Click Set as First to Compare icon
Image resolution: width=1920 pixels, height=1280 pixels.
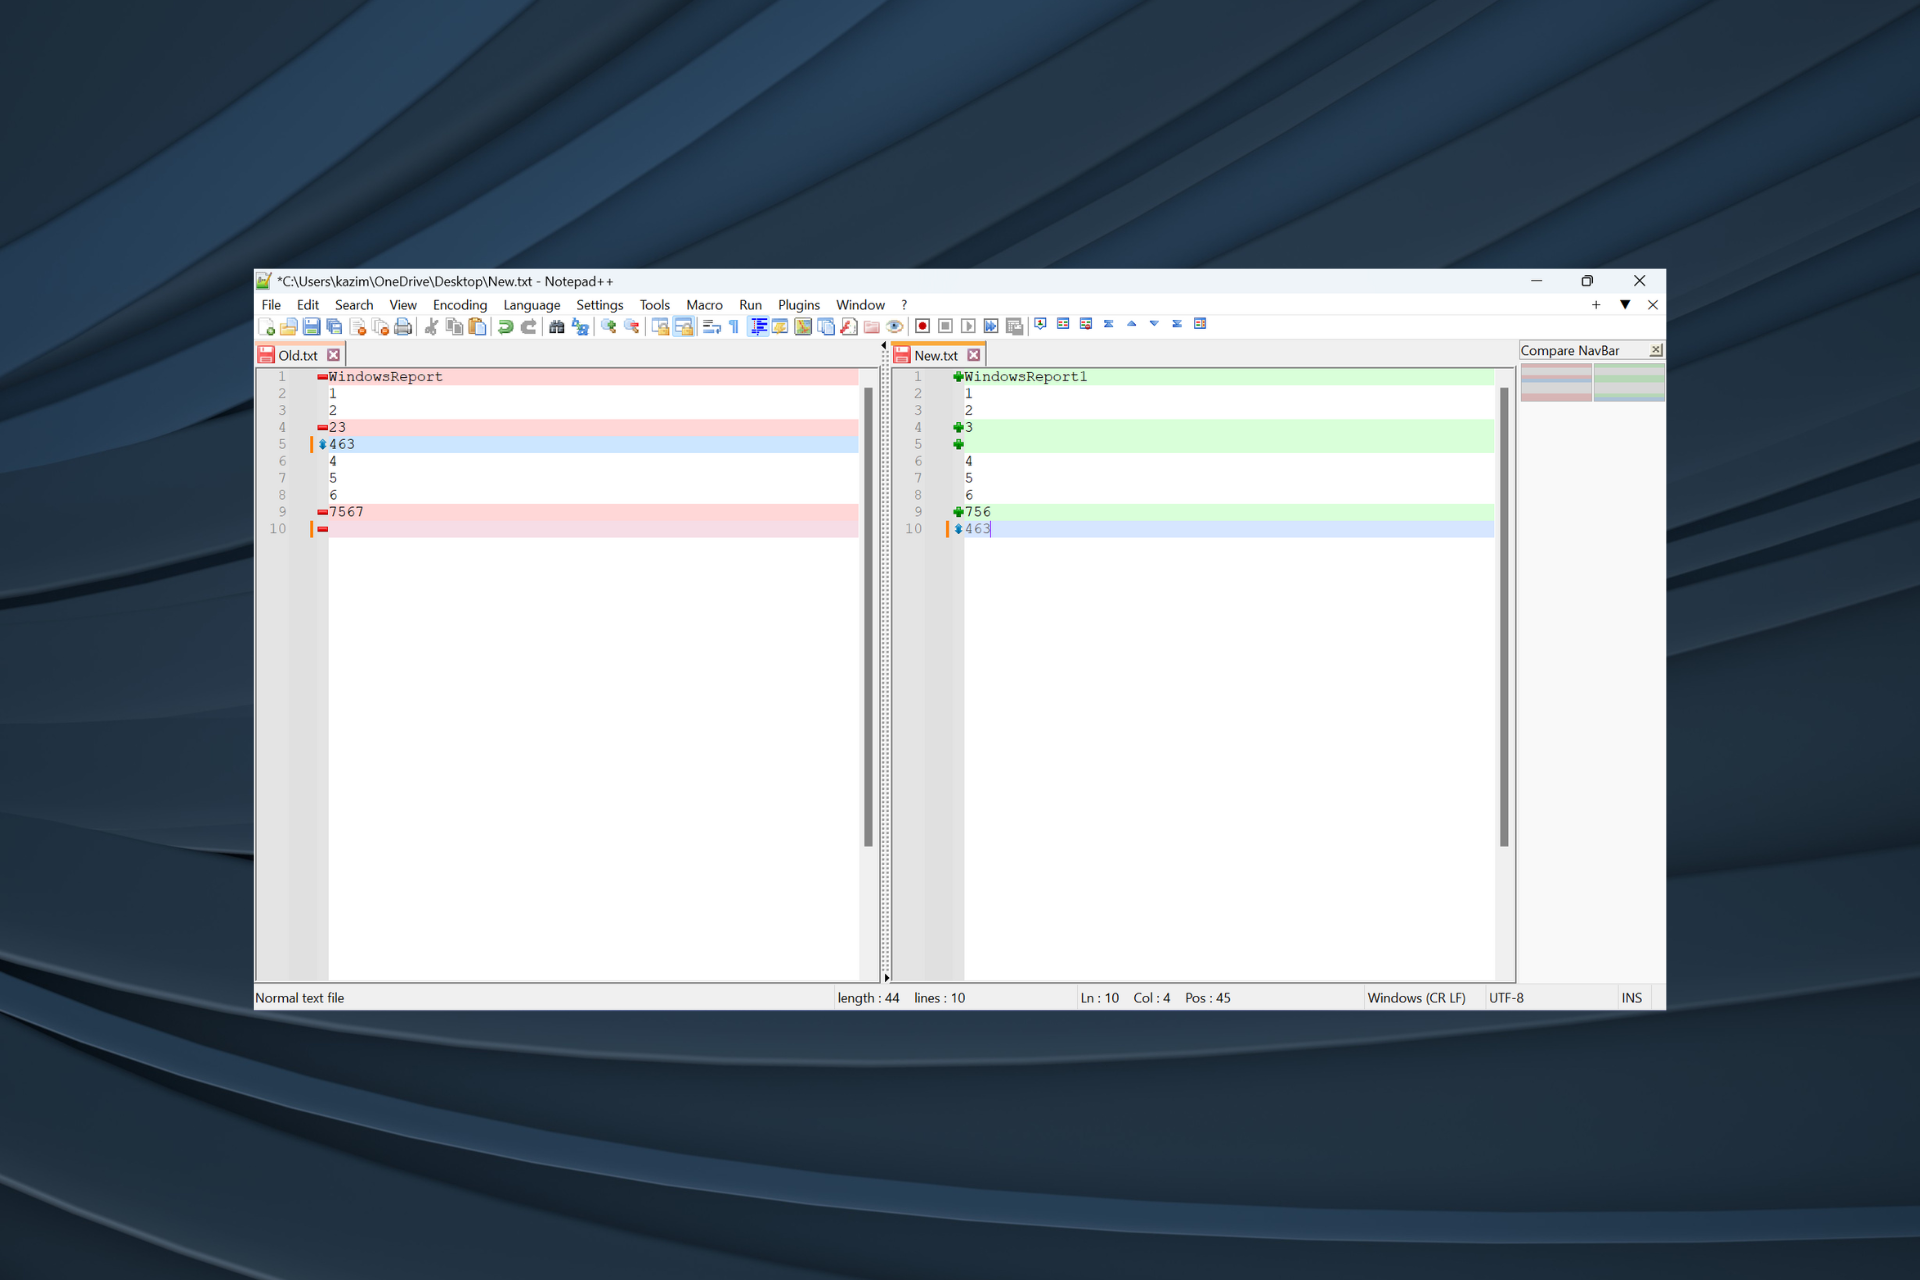tap(1040, 324)
